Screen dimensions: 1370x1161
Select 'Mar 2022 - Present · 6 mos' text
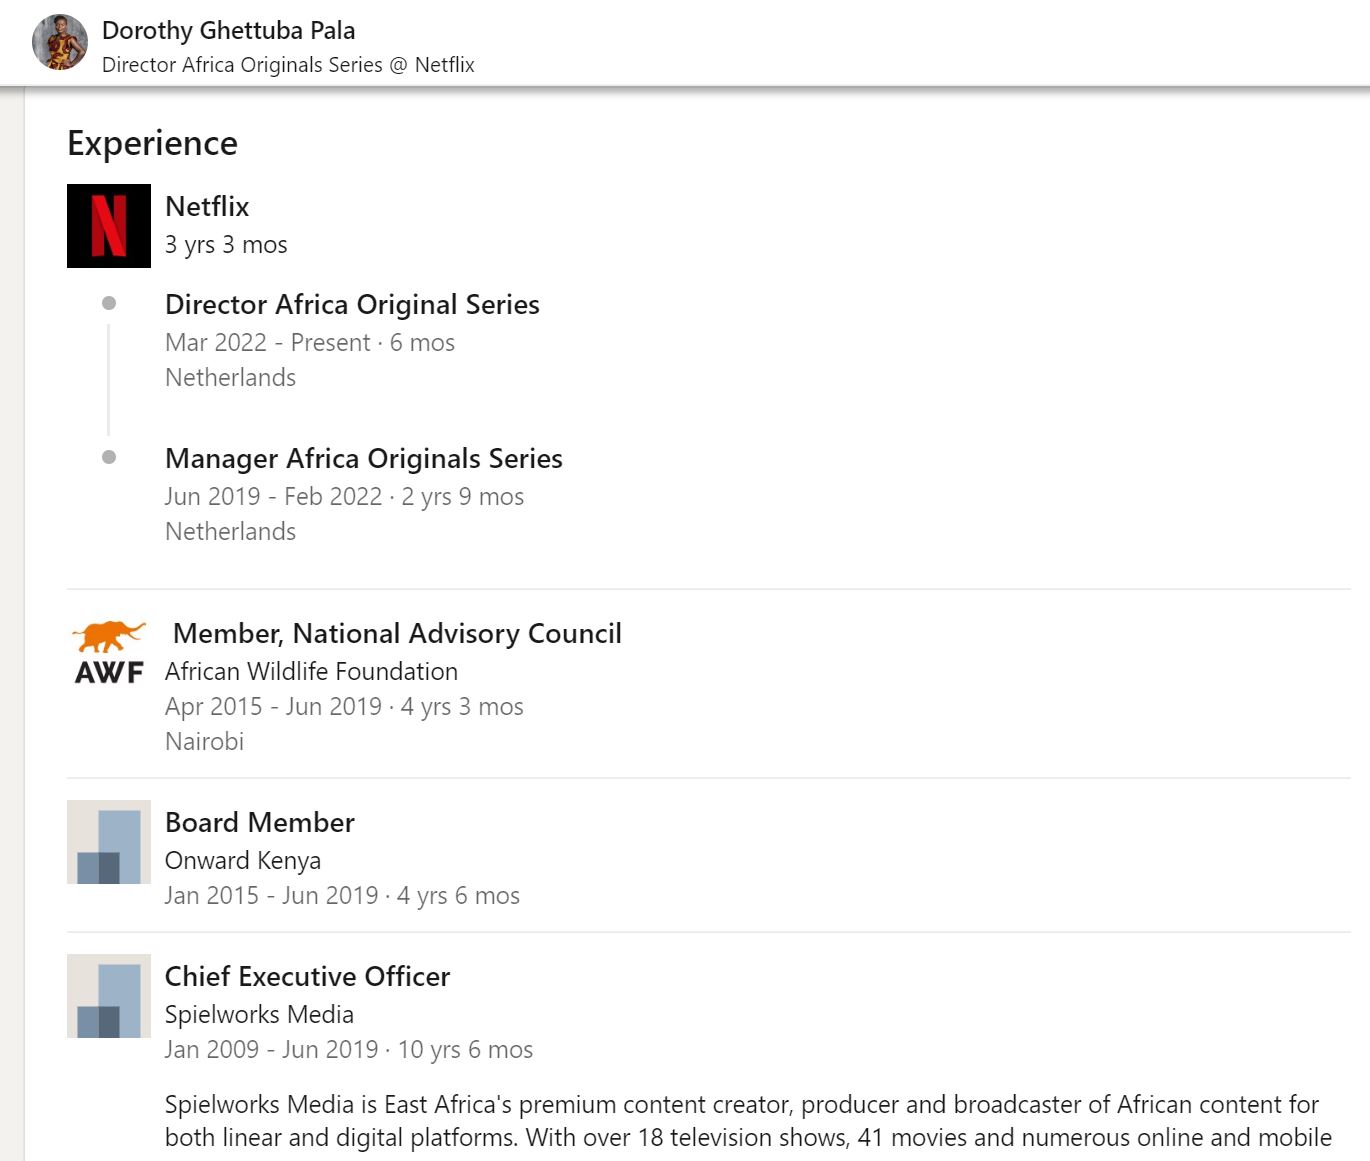coord(310,342)
